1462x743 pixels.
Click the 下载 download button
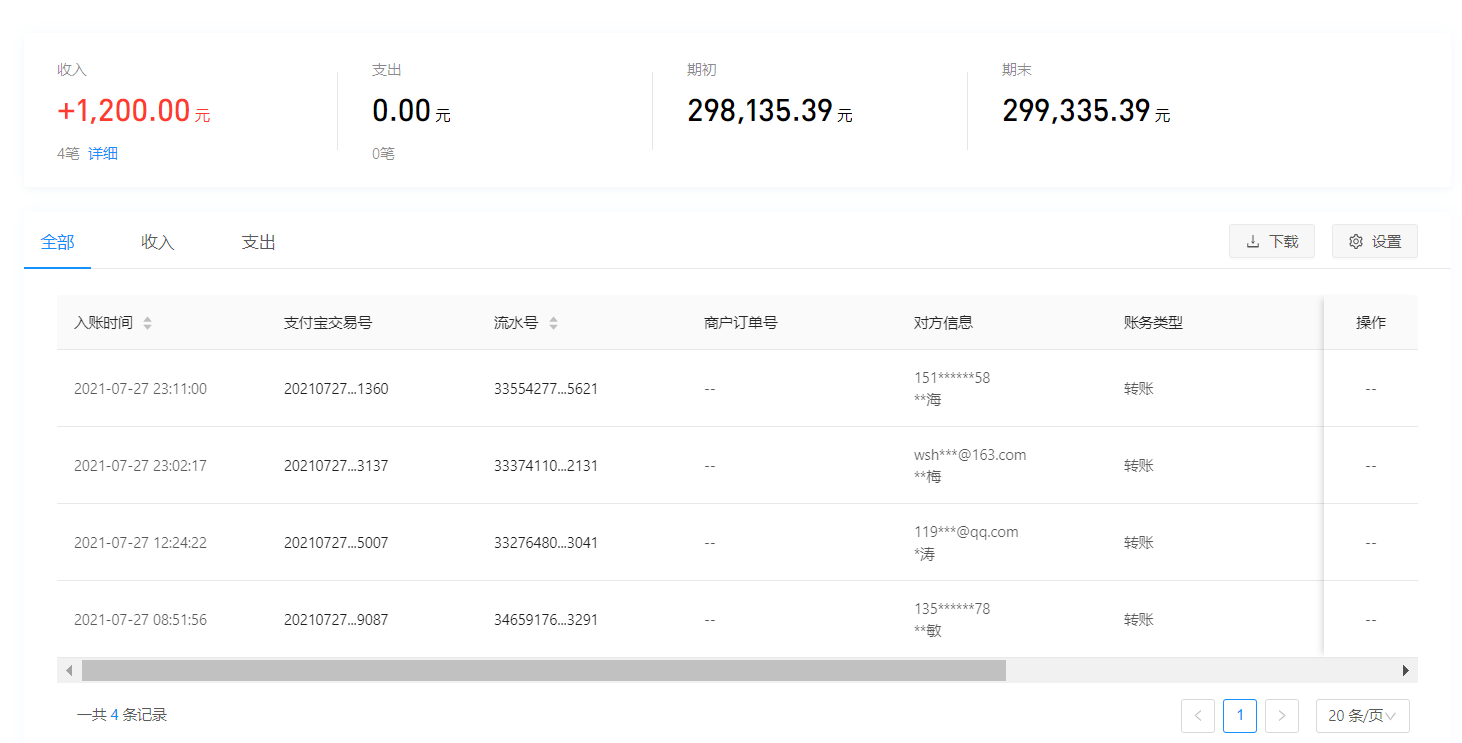1271,241
